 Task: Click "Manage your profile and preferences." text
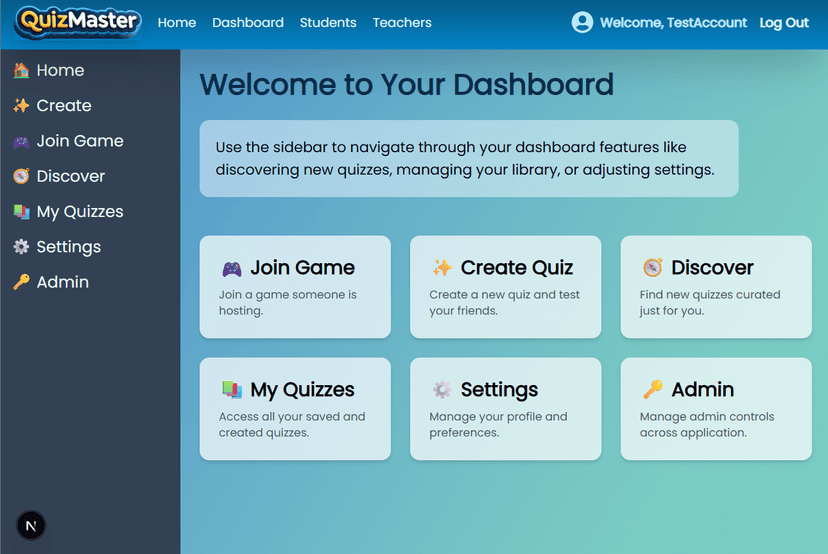[x=498, y=425]
